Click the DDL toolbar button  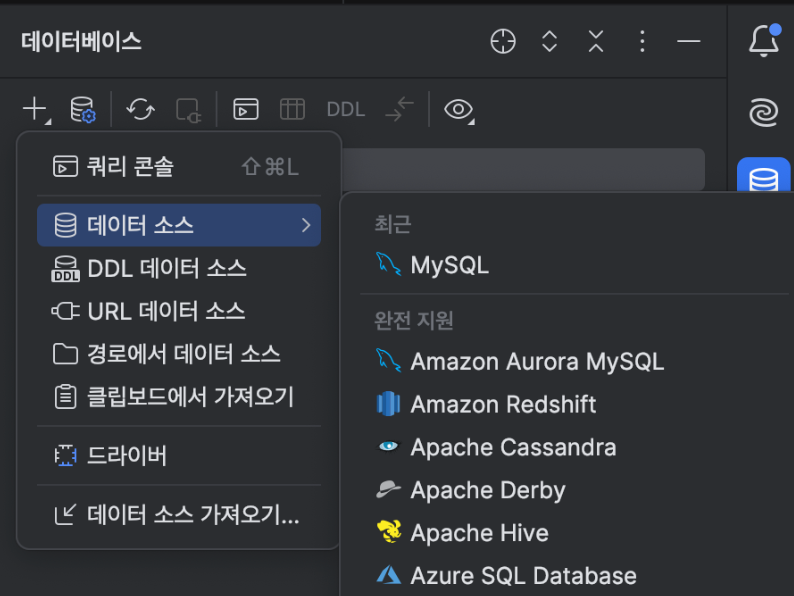click(x=345, y=109)
